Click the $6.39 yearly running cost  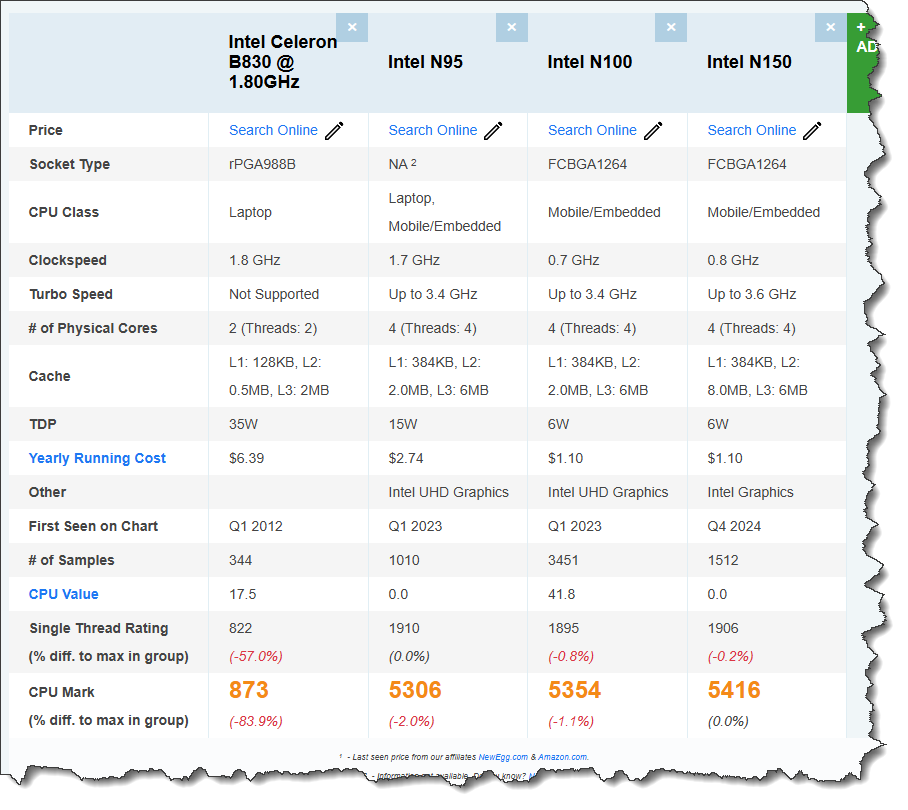(x=247, y=459)
